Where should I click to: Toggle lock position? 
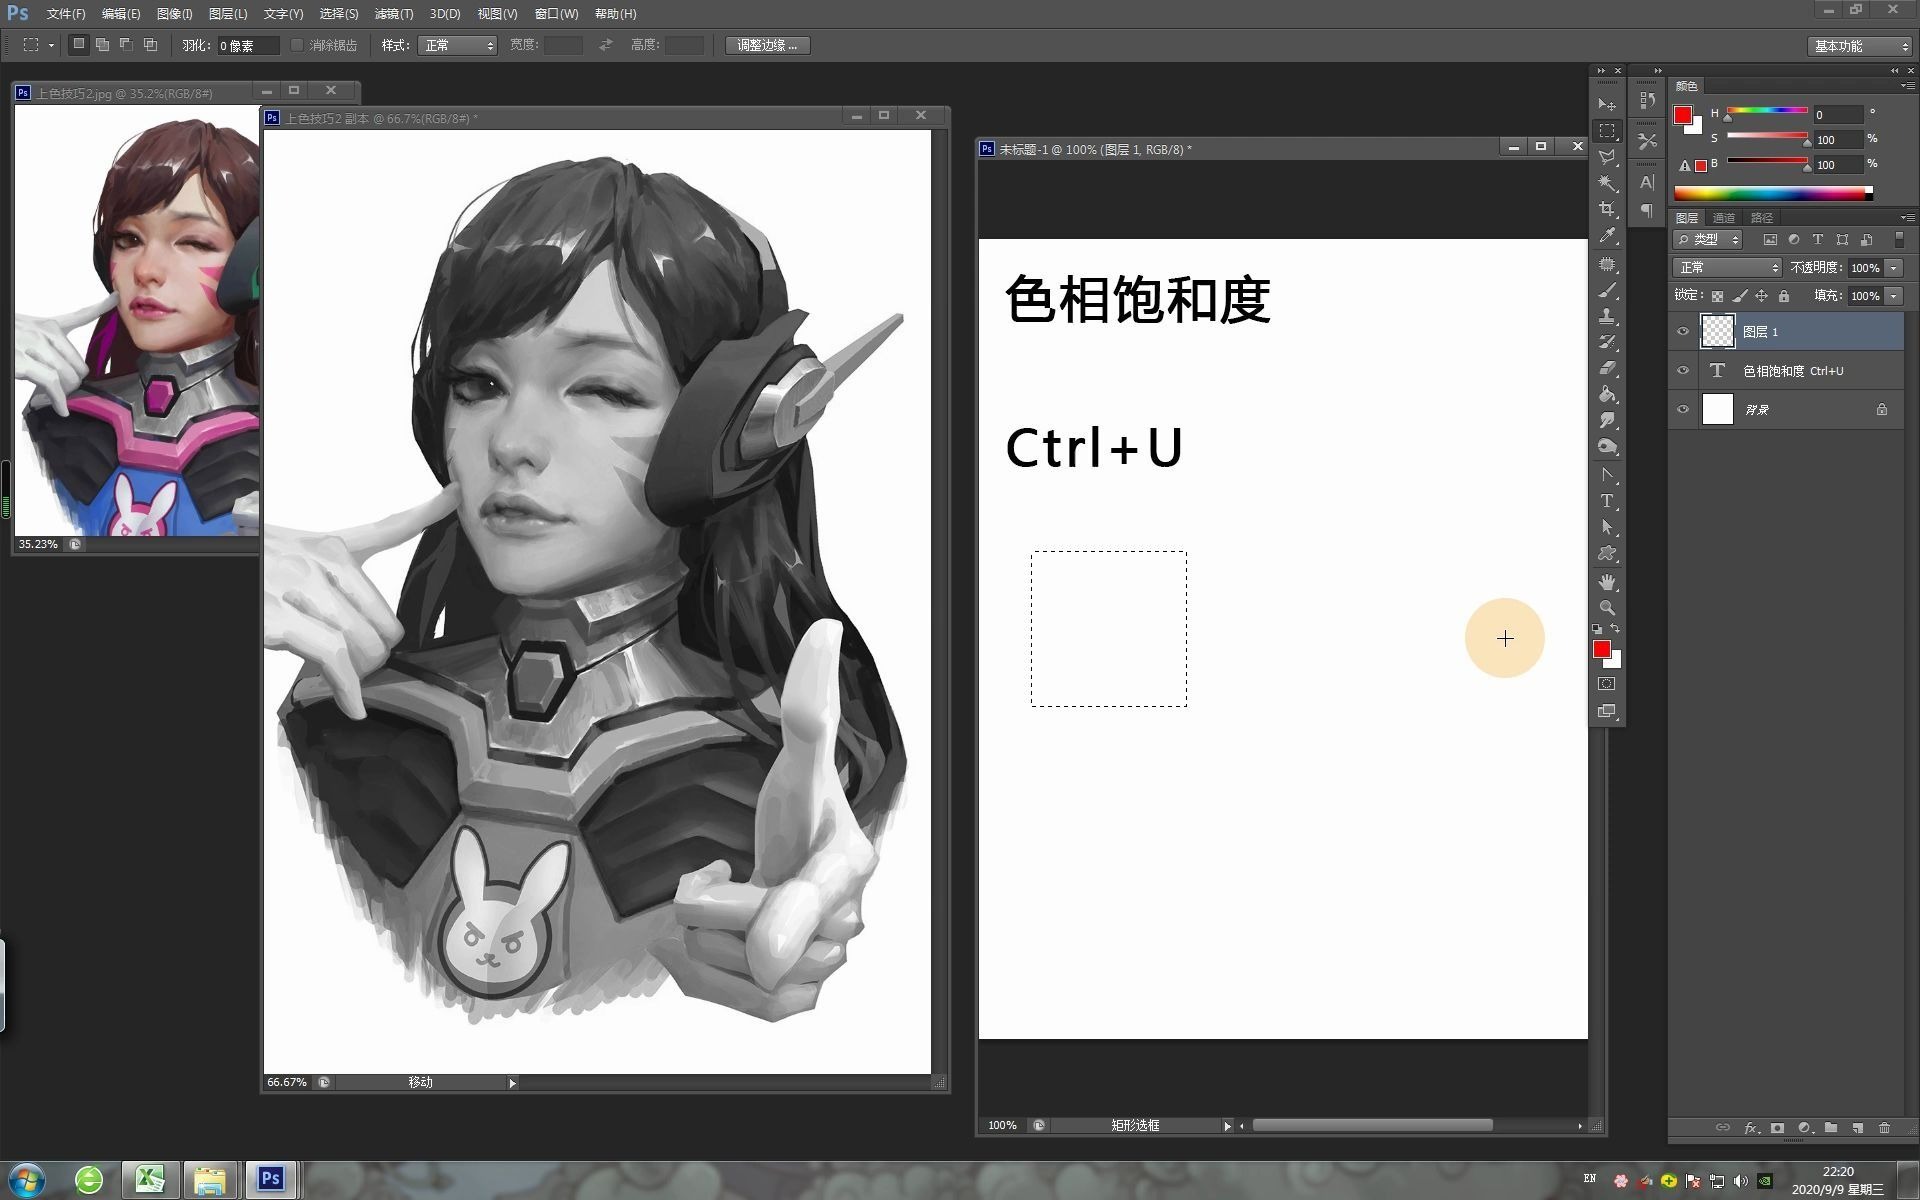click(1762, 296)
